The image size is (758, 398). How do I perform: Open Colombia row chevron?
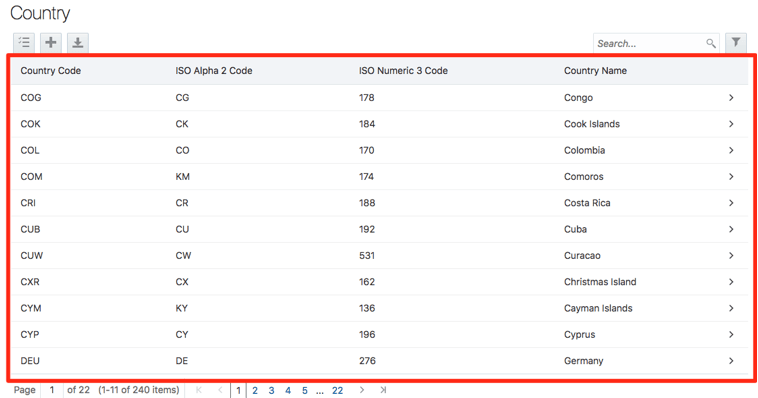click(x=731, y=150)
